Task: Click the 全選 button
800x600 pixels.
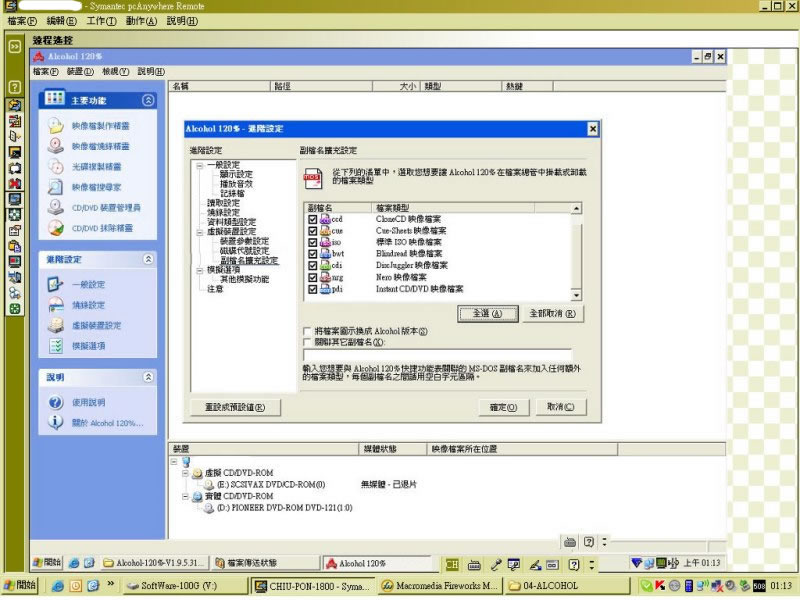Action: (x=488, y=314)
